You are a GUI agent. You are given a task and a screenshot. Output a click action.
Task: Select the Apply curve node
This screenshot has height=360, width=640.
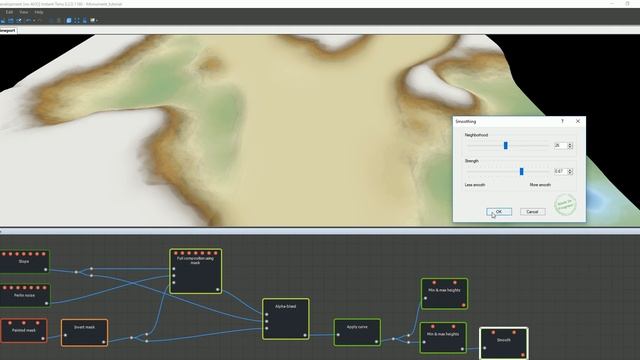[357, 332]
